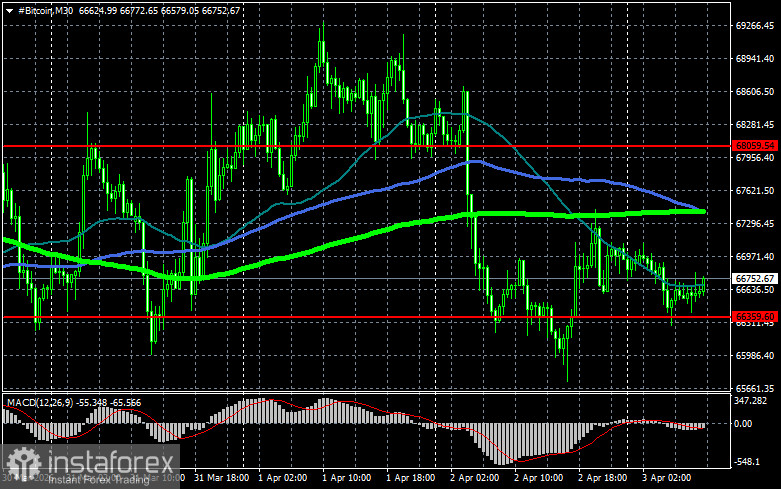Click the 3 Apr 02:00 time label

(x=666, y=478)
